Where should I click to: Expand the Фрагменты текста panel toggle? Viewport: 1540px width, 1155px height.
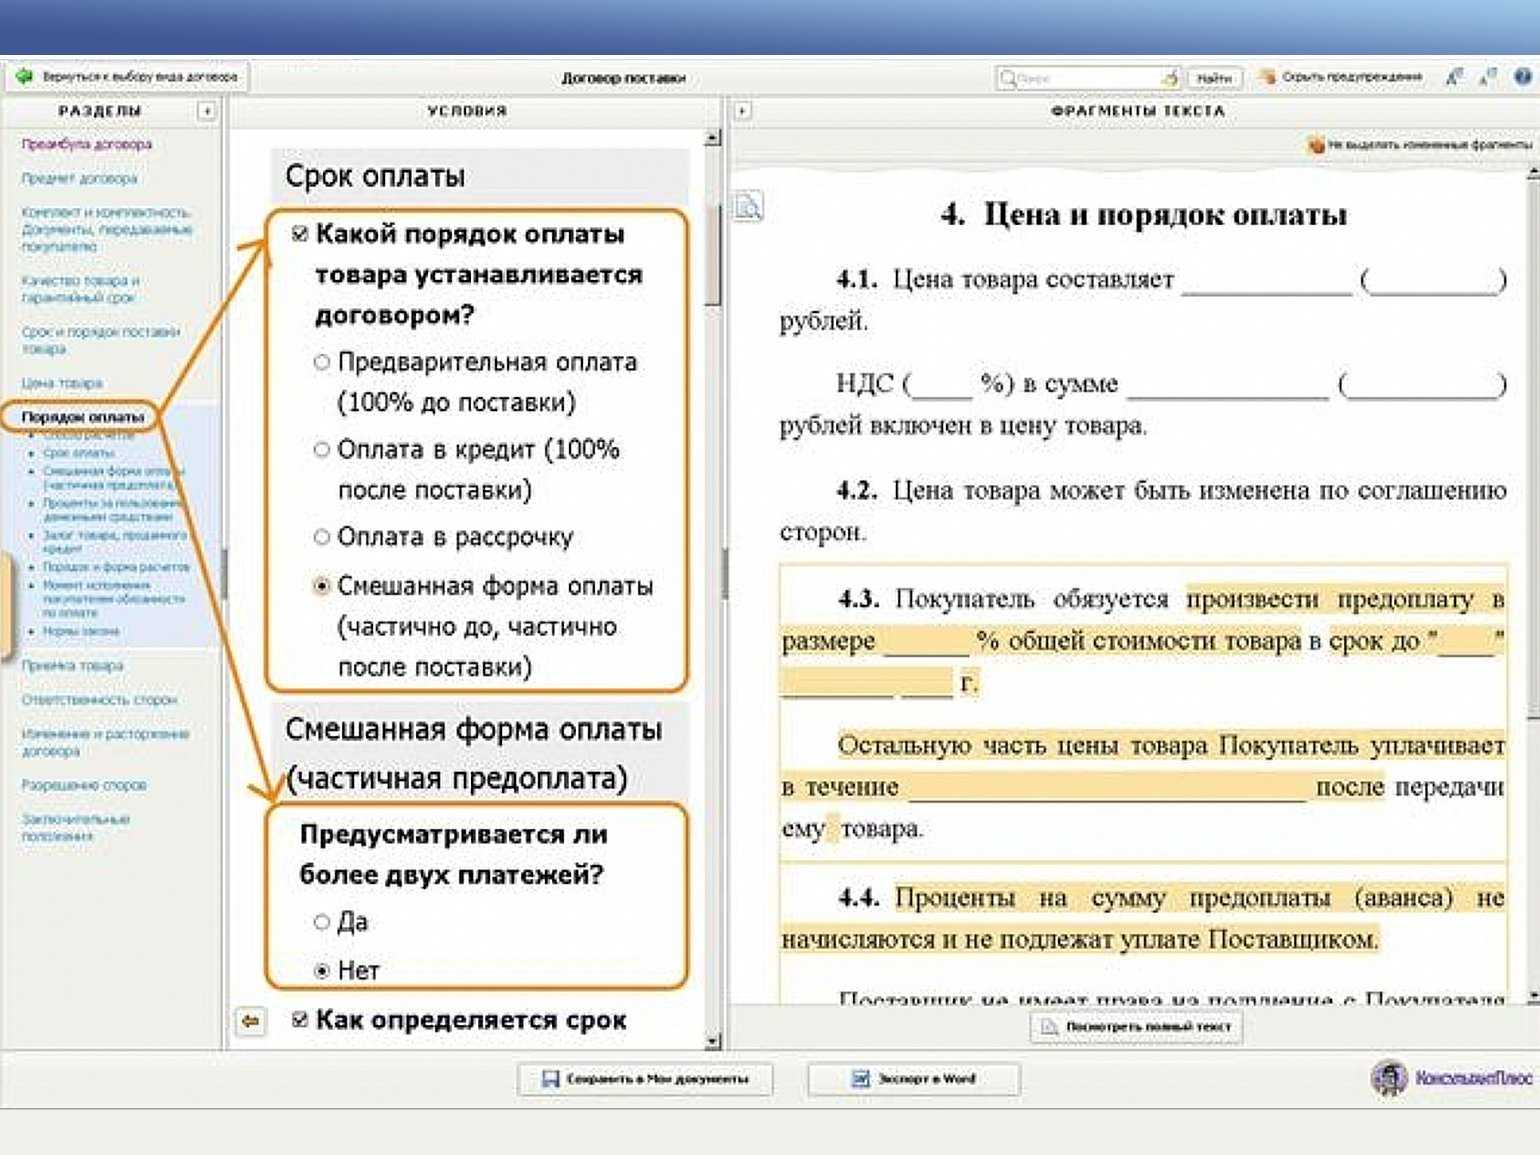point(742,111)
